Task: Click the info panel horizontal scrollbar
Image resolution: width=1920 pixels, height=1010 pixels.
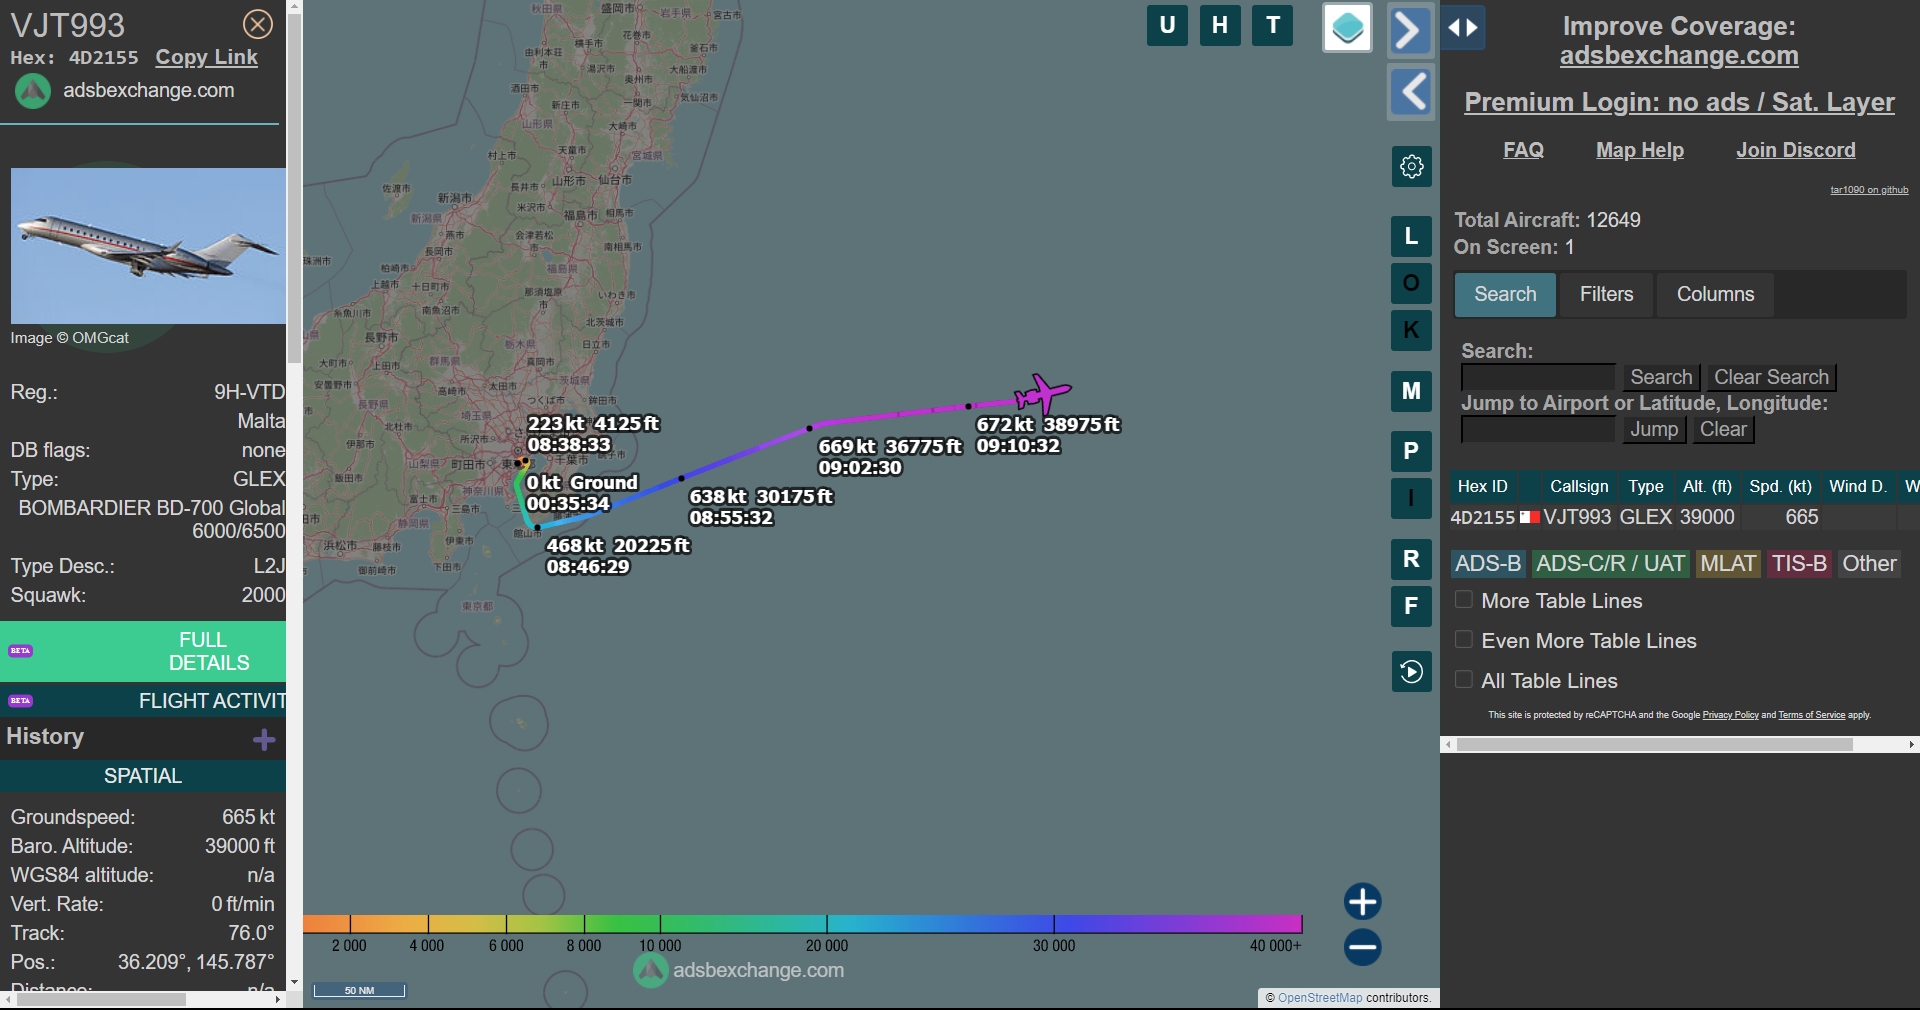Action: (x=100, y=999)
